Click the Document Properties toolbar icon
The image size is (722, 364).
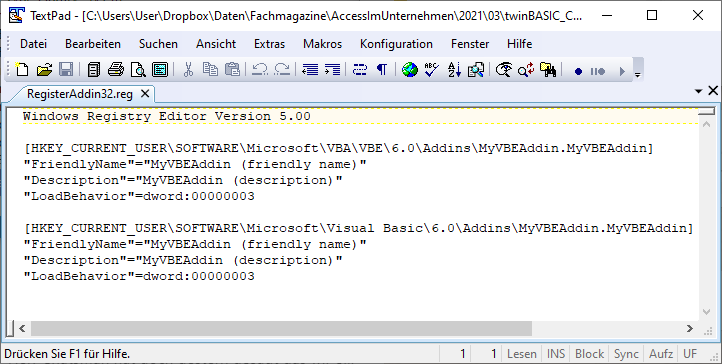pos(160,70)
